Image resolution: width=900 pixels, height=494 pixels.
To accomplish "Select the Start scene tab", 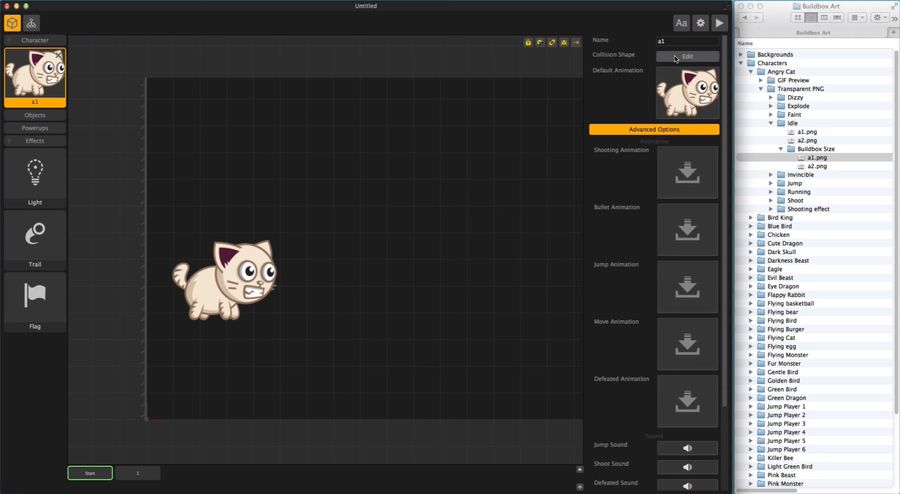I will tap(90, 473).
